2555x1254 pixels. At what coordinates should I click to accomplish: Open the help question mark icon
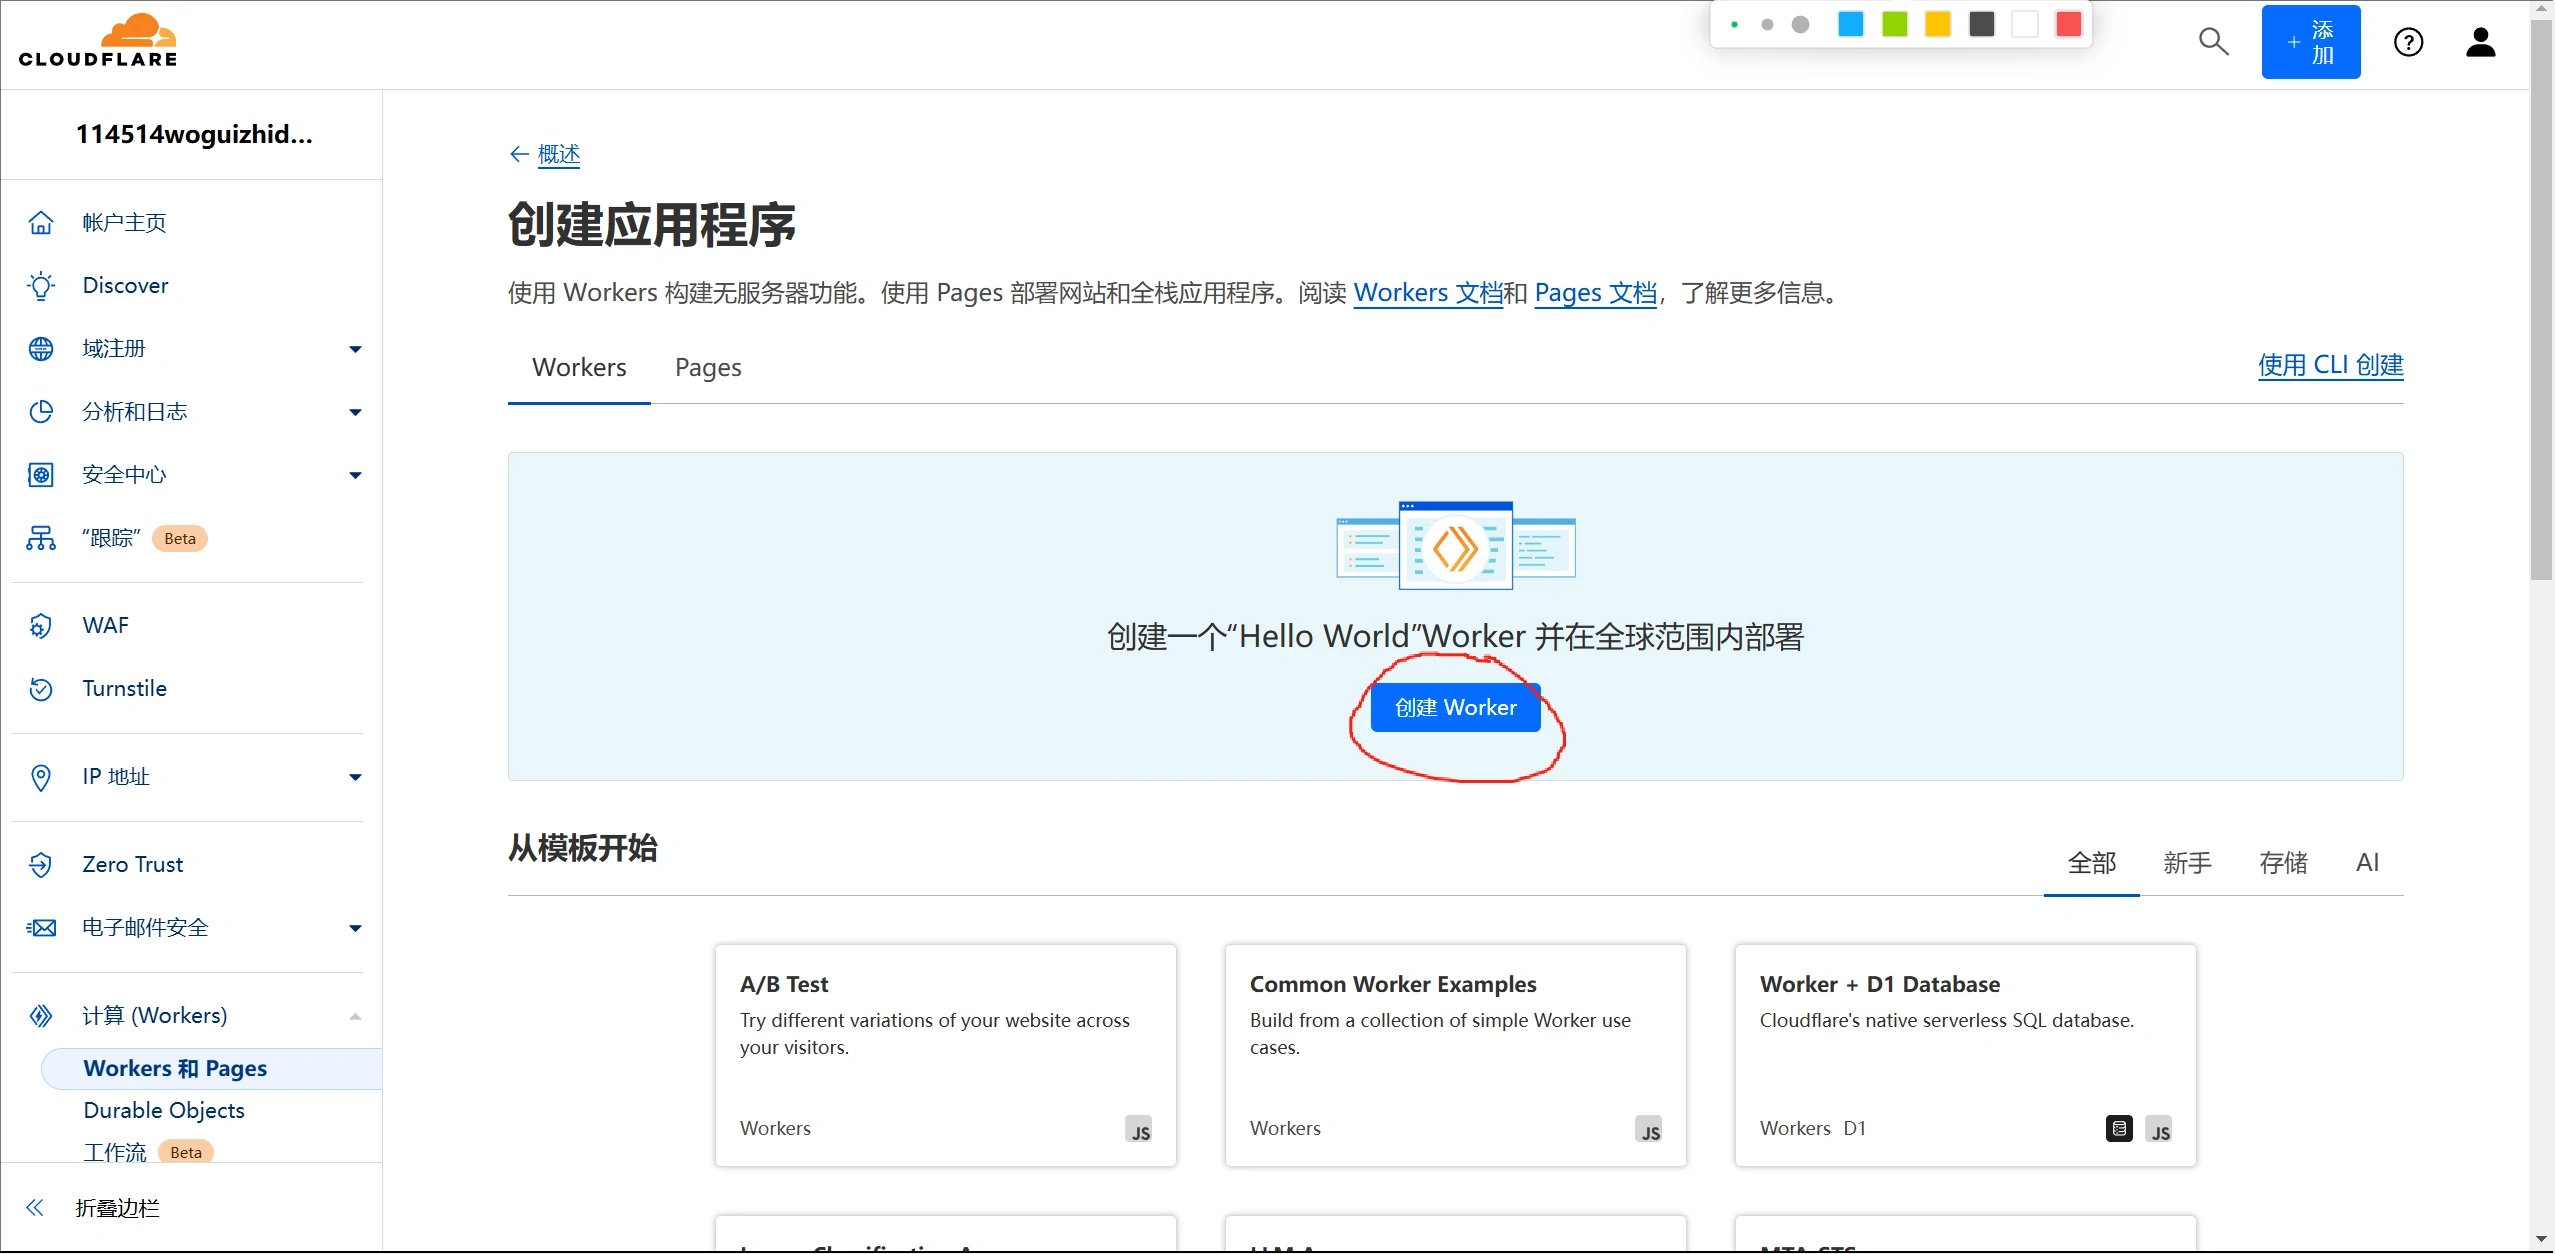(2408, 42)
